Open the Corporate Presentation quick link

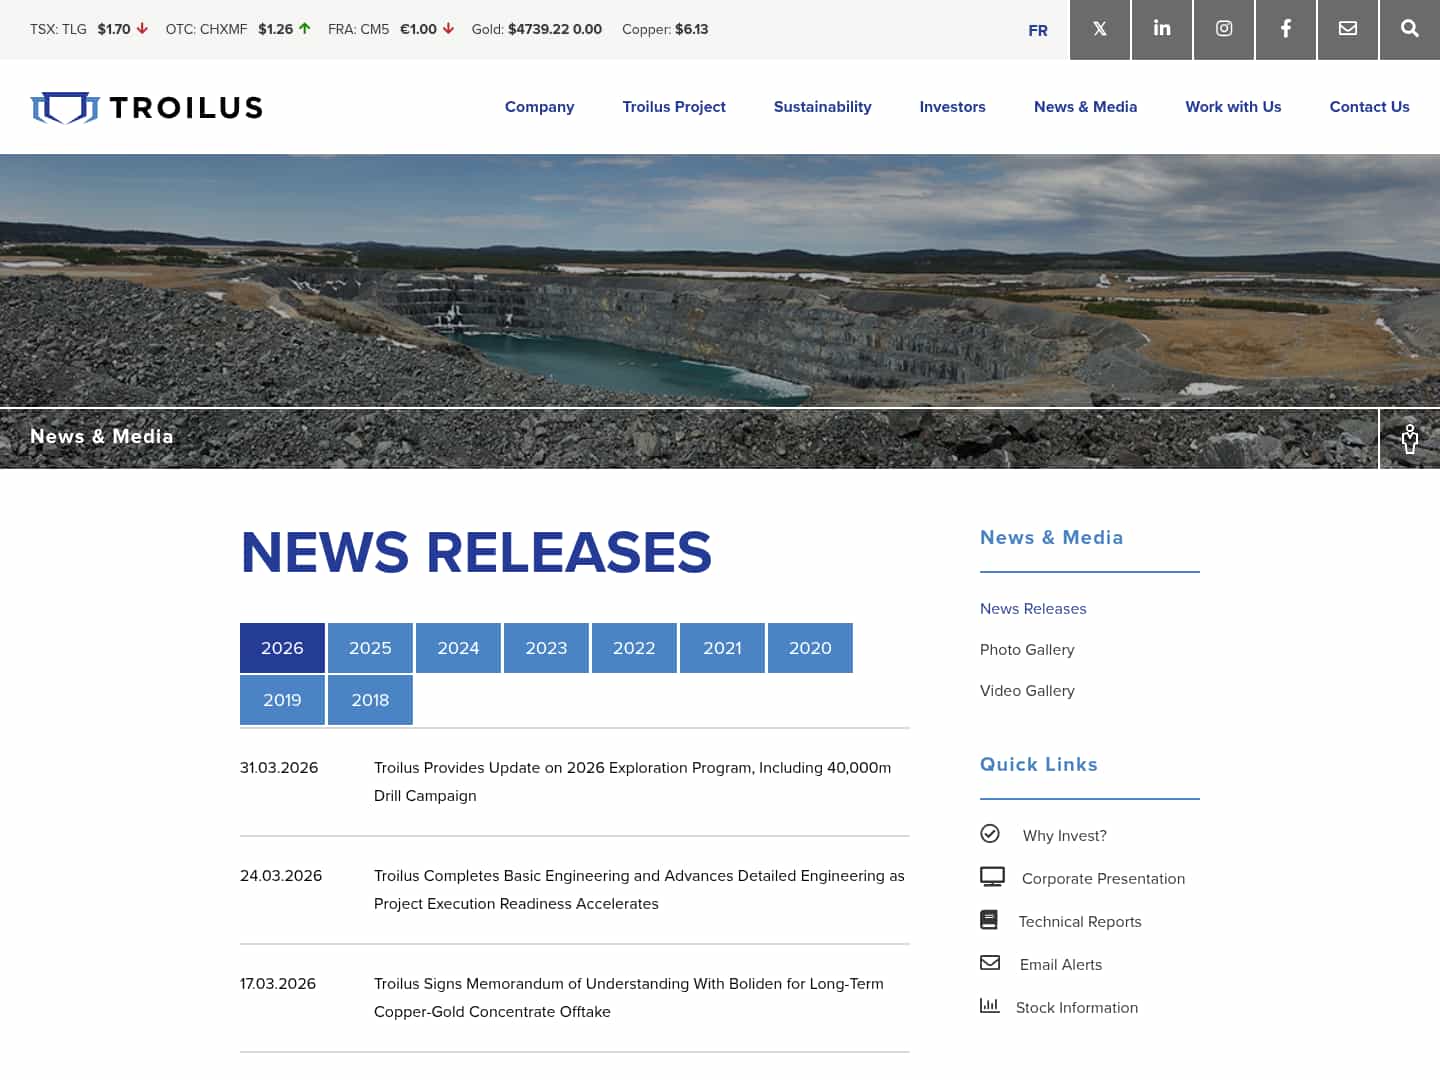point(1103,878)
